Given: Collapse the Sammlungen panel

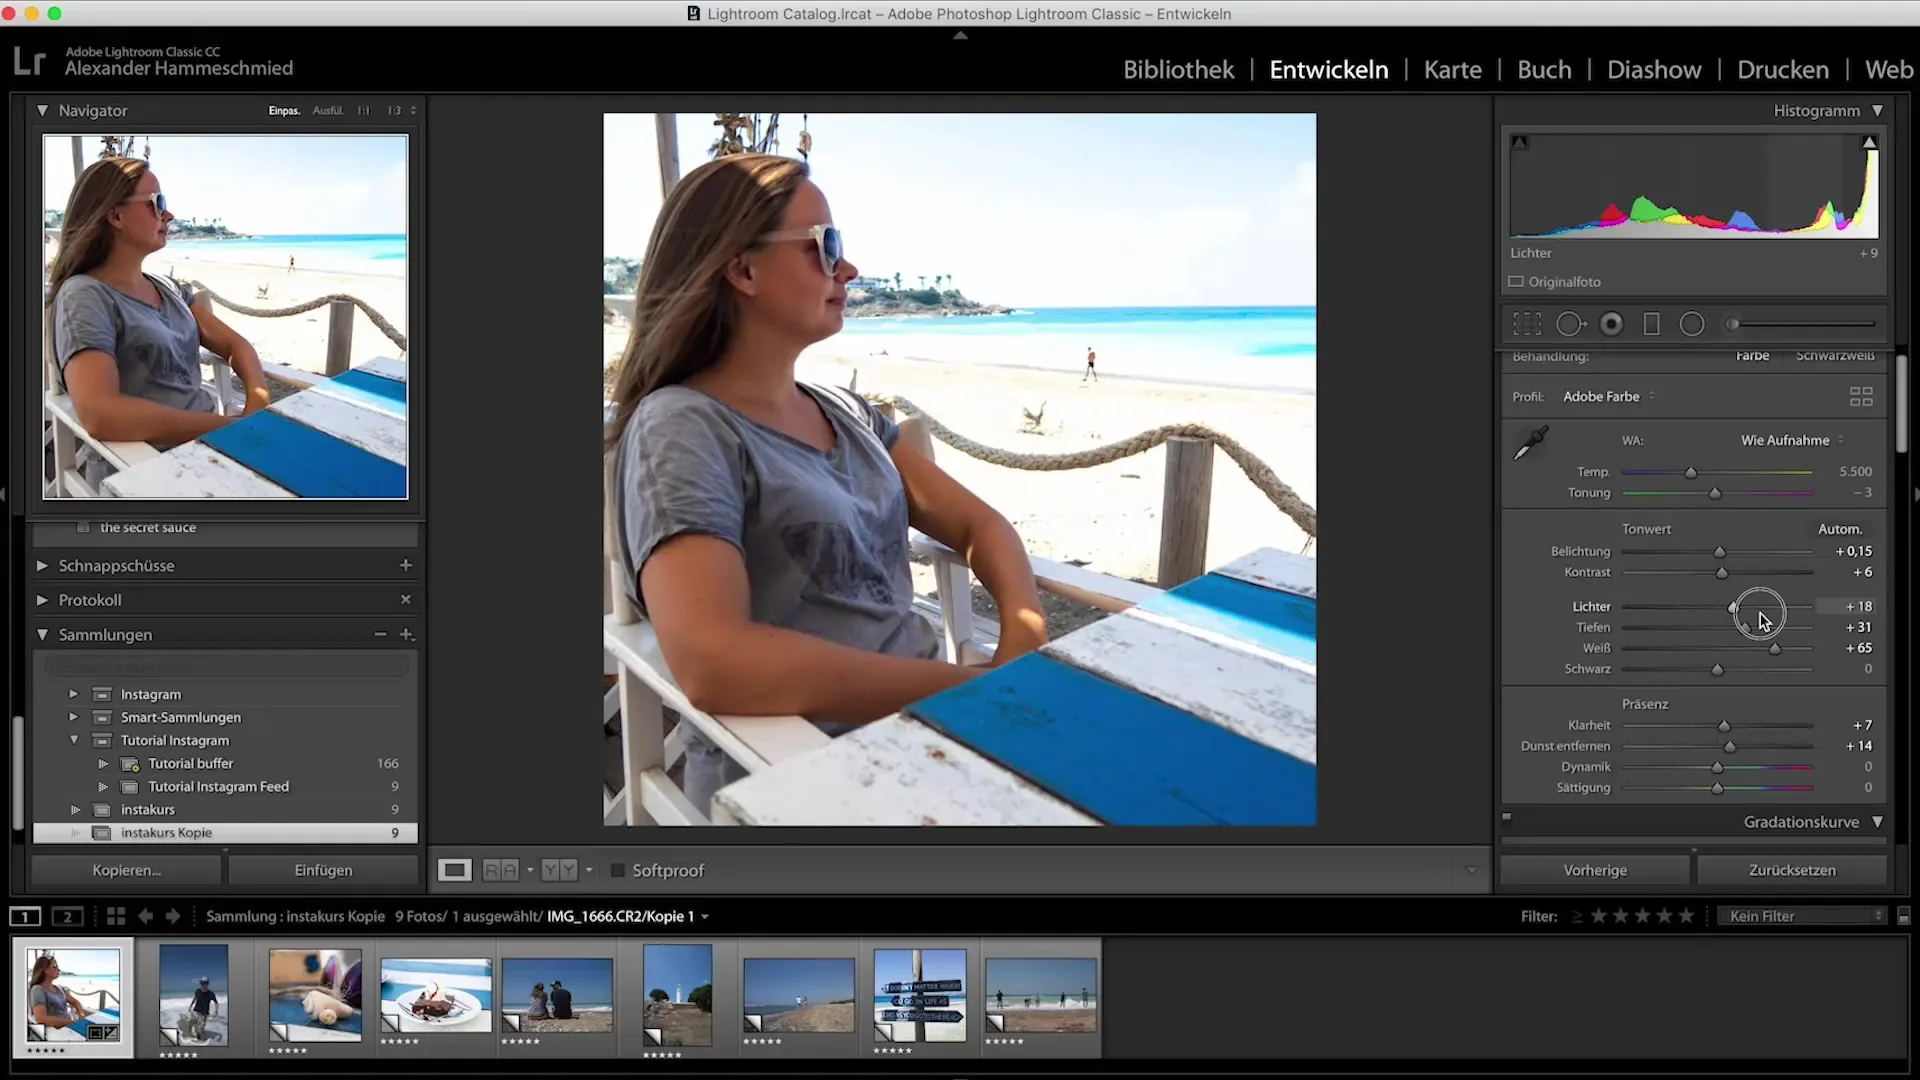Looking at the screenshot, I should (42, 634).
